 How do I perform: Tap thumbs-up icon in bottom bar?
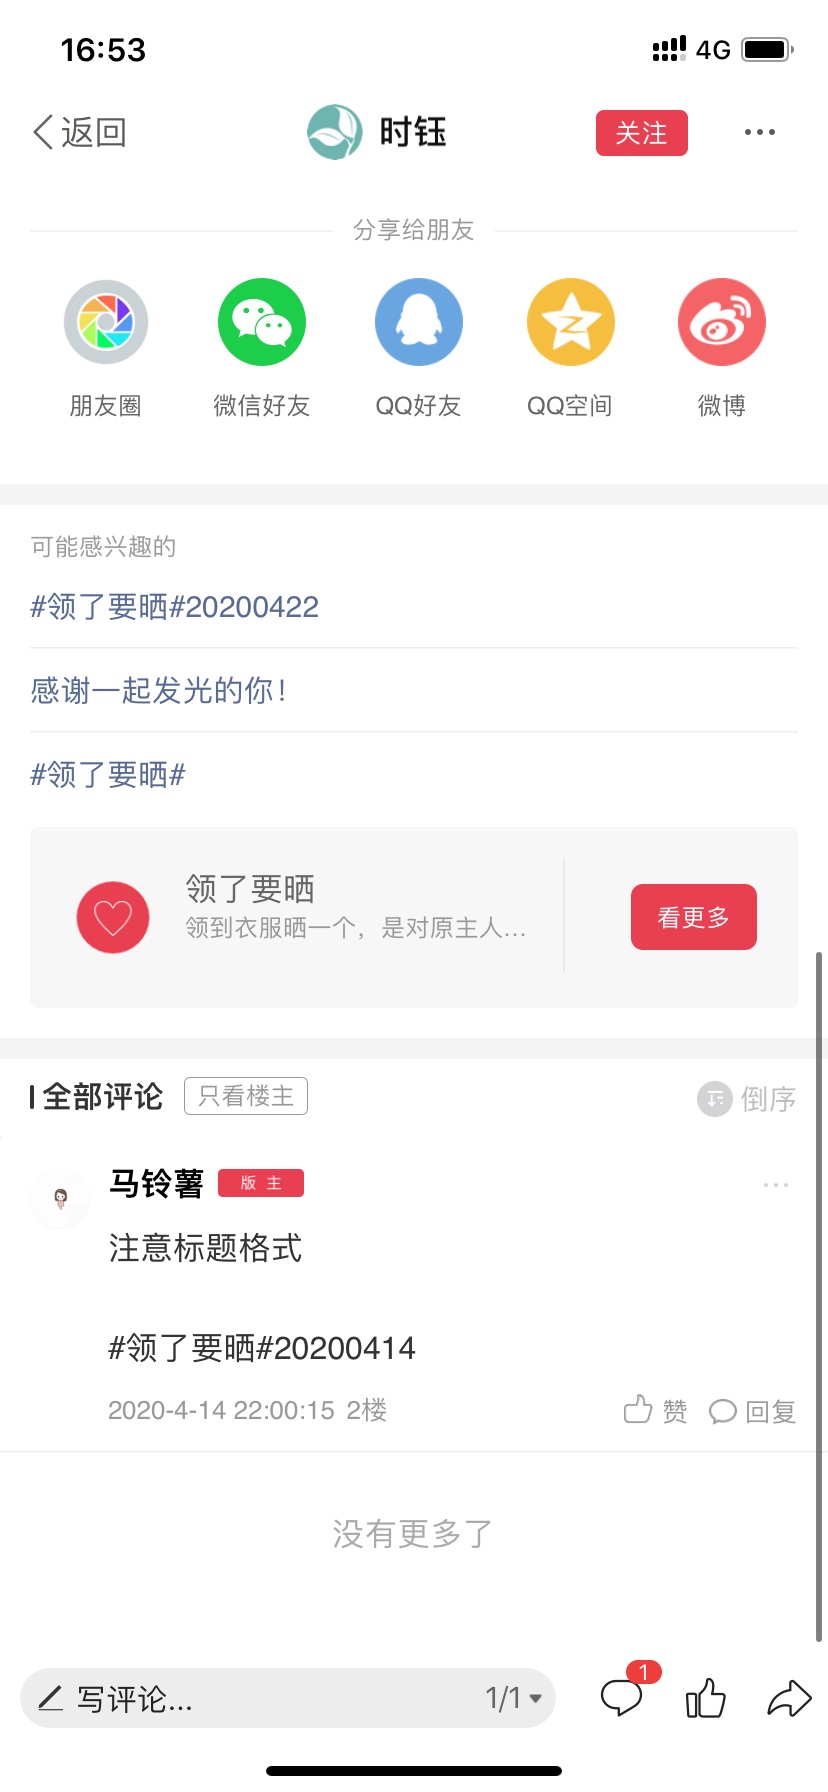pyautogui.click(x=706, y=1697)
